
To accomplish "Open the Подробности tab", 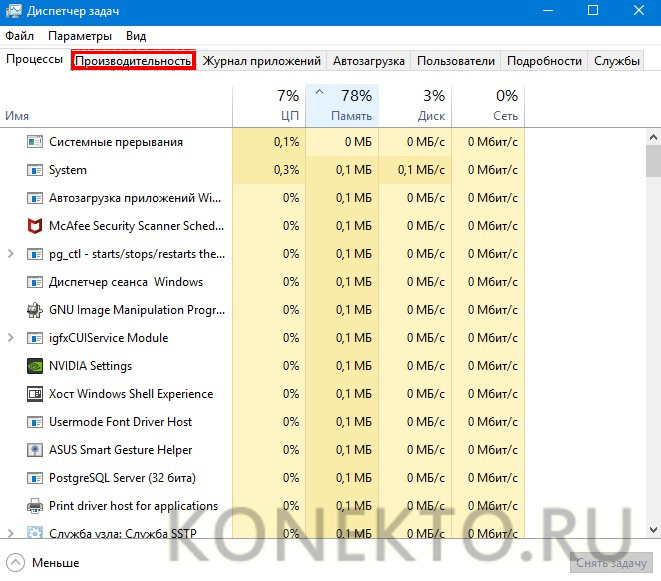I will [544, 61].
